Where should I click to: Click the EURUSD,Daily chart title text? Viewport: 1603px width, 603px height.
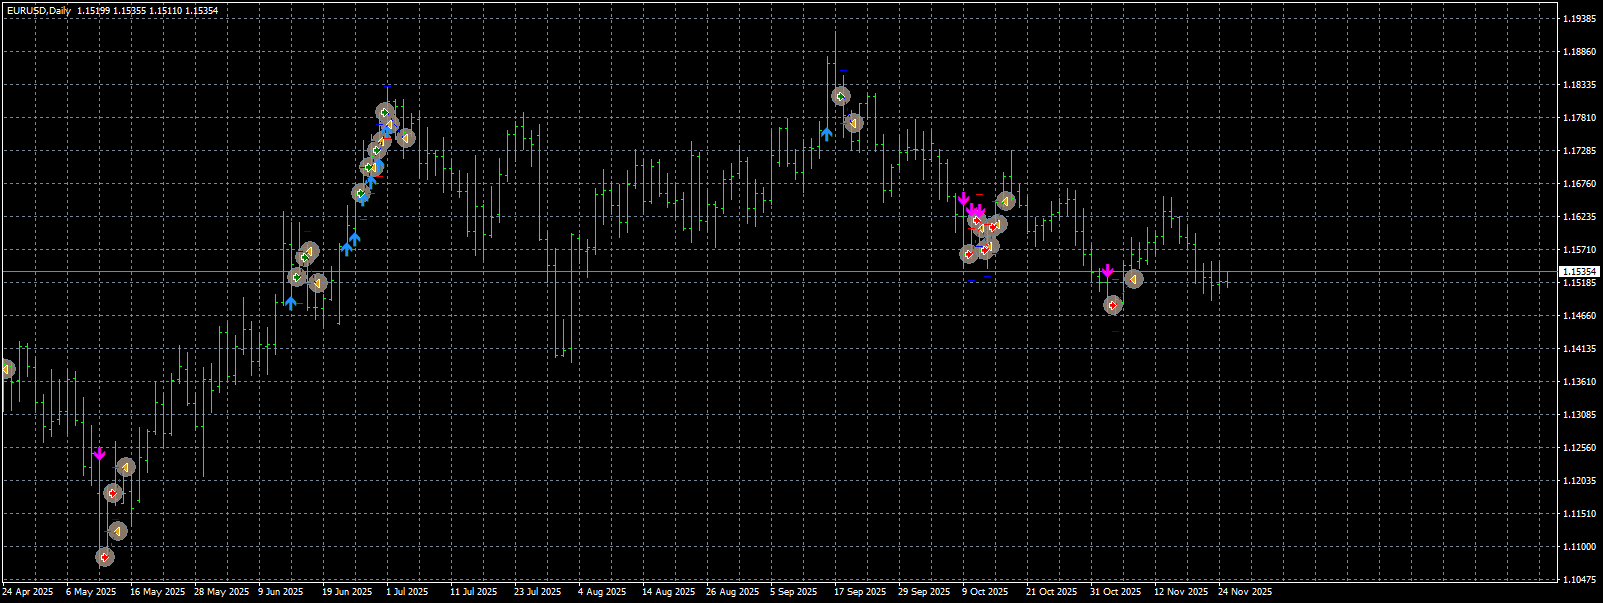point(37,10)
